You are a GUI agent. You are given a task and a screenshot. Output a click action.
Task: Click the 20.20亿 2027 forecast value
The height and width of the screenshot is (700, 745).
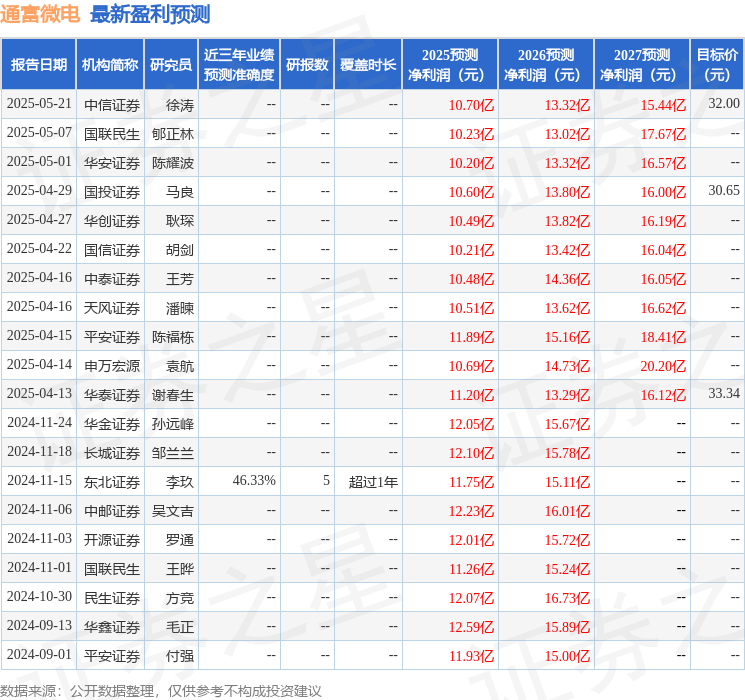point(663,366)
